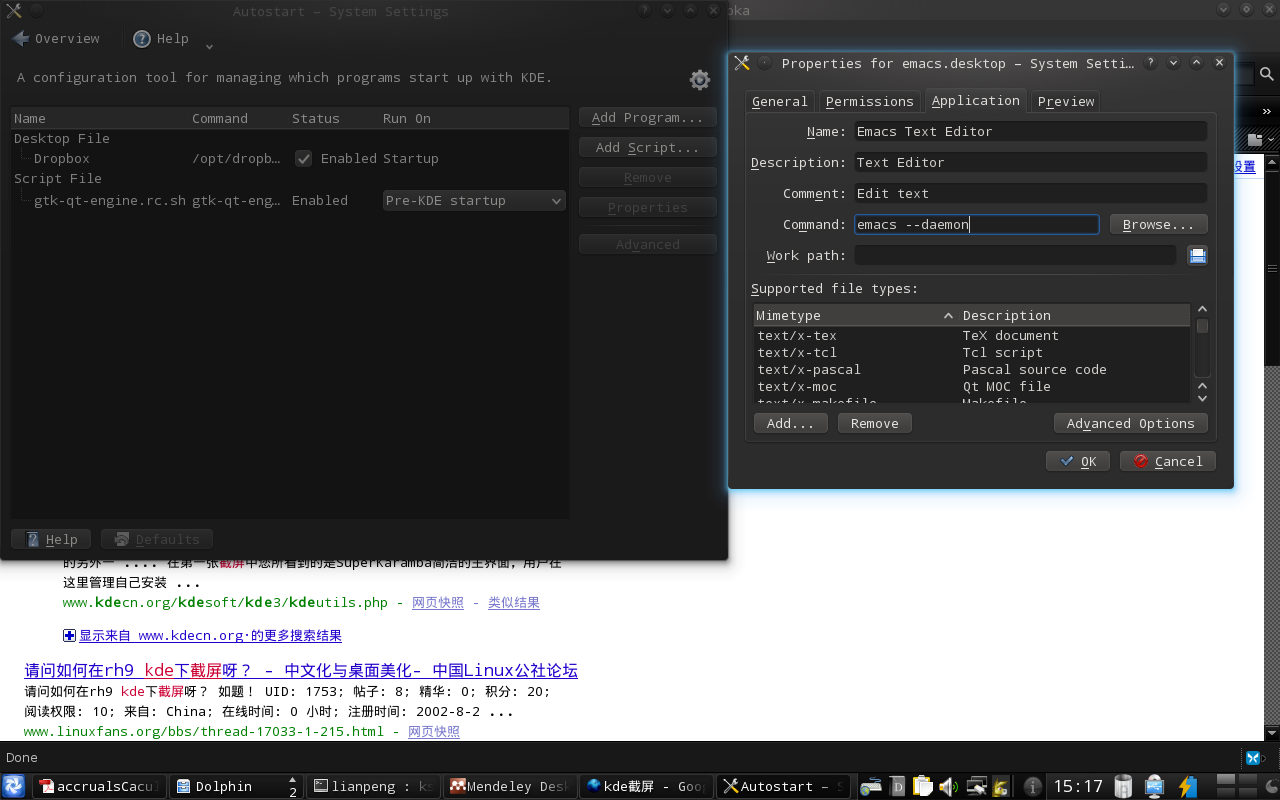This screenshot has width=1280, height=800.
Task: Select the text/x-pascal mimetype row
Action: (x=972, y=370)
